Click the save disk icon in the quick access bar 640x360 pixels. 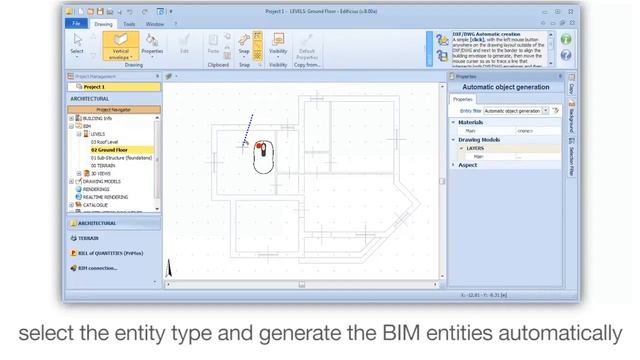pyautogui.click(x=100, y=12)
